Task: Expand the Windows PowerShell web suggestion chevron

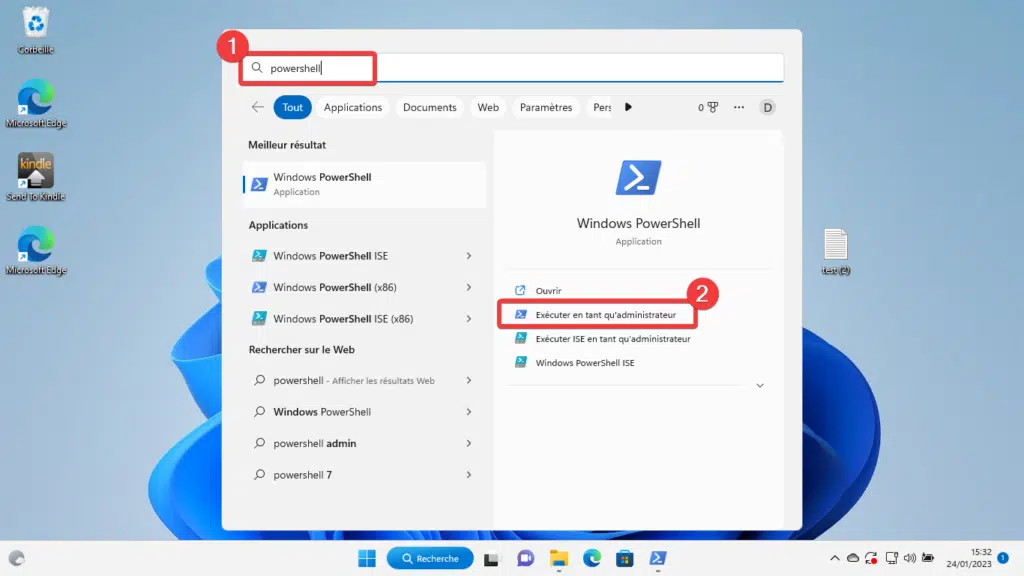Action: pyautogui.click(x=469, y=411)
